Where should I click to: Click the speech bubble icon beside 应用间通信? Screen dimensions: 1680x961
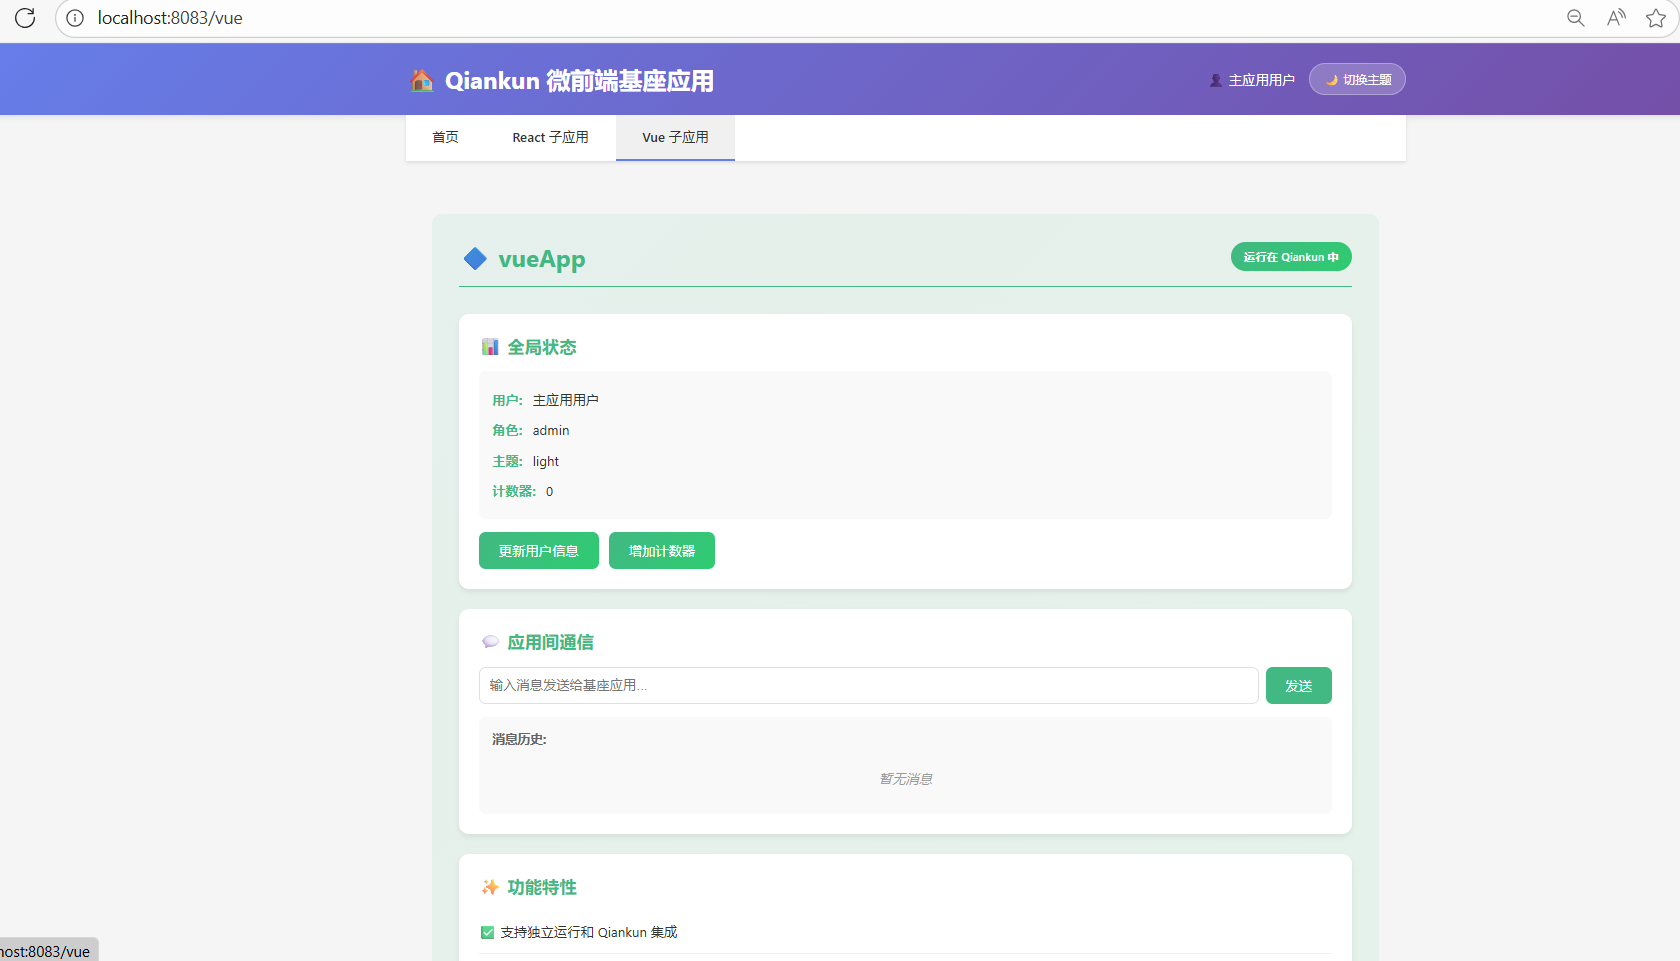[490, 642]
